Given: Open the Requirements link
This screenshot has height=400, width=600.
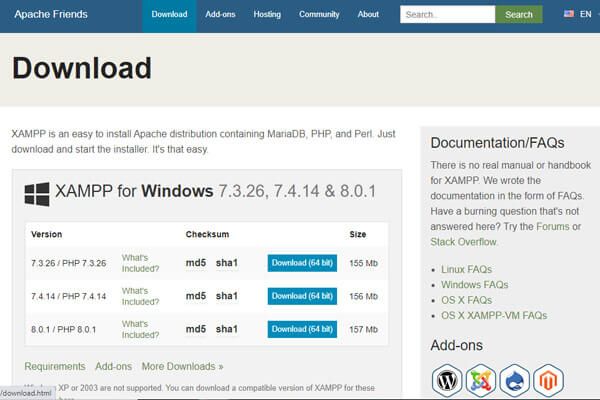Looking at the screenshot, I should pos(55,366).
